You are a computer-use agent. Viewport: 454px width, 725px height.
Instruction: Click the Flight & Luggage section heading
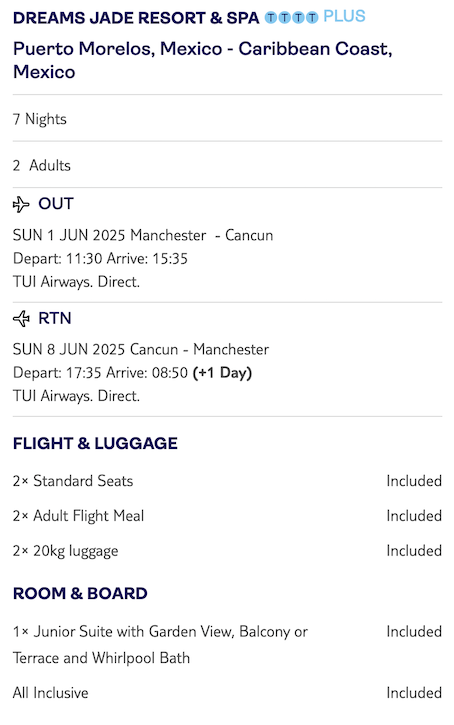[95, 443]
